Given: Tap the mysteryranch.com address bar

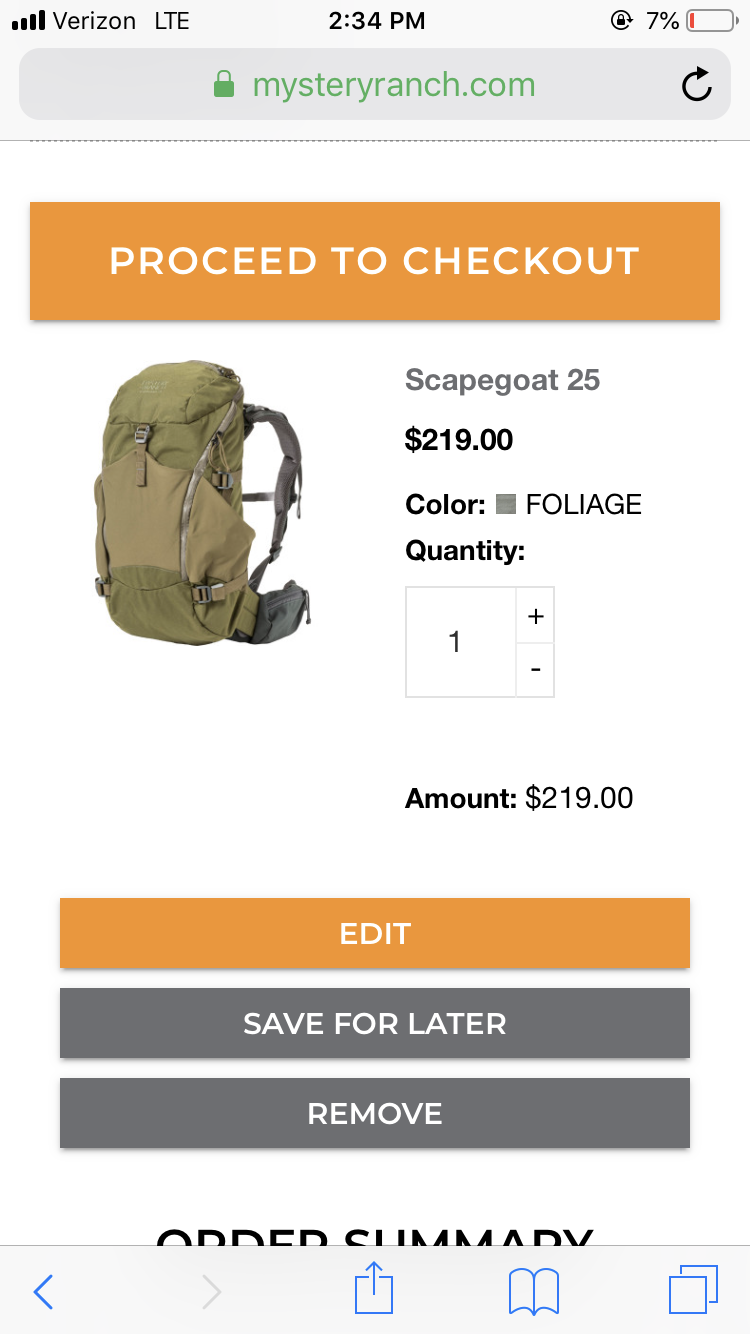Looking at the screenshot, I should 375,85.
